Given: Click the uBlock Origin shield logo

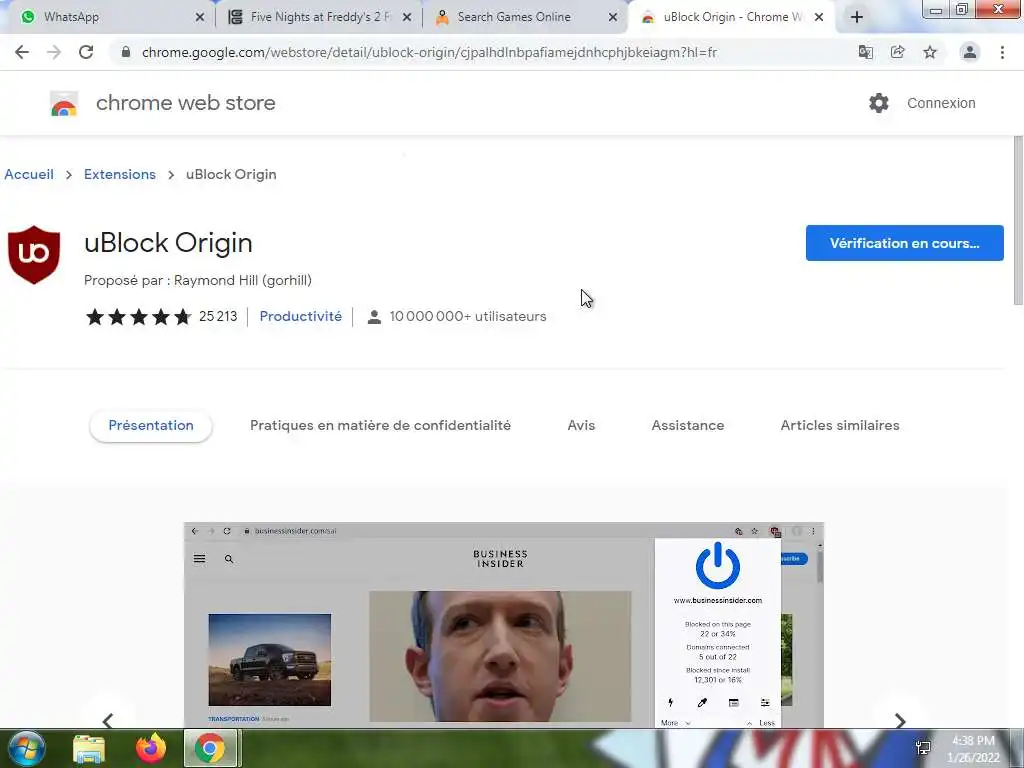Looking at the screenshot, I should [34, 255].
